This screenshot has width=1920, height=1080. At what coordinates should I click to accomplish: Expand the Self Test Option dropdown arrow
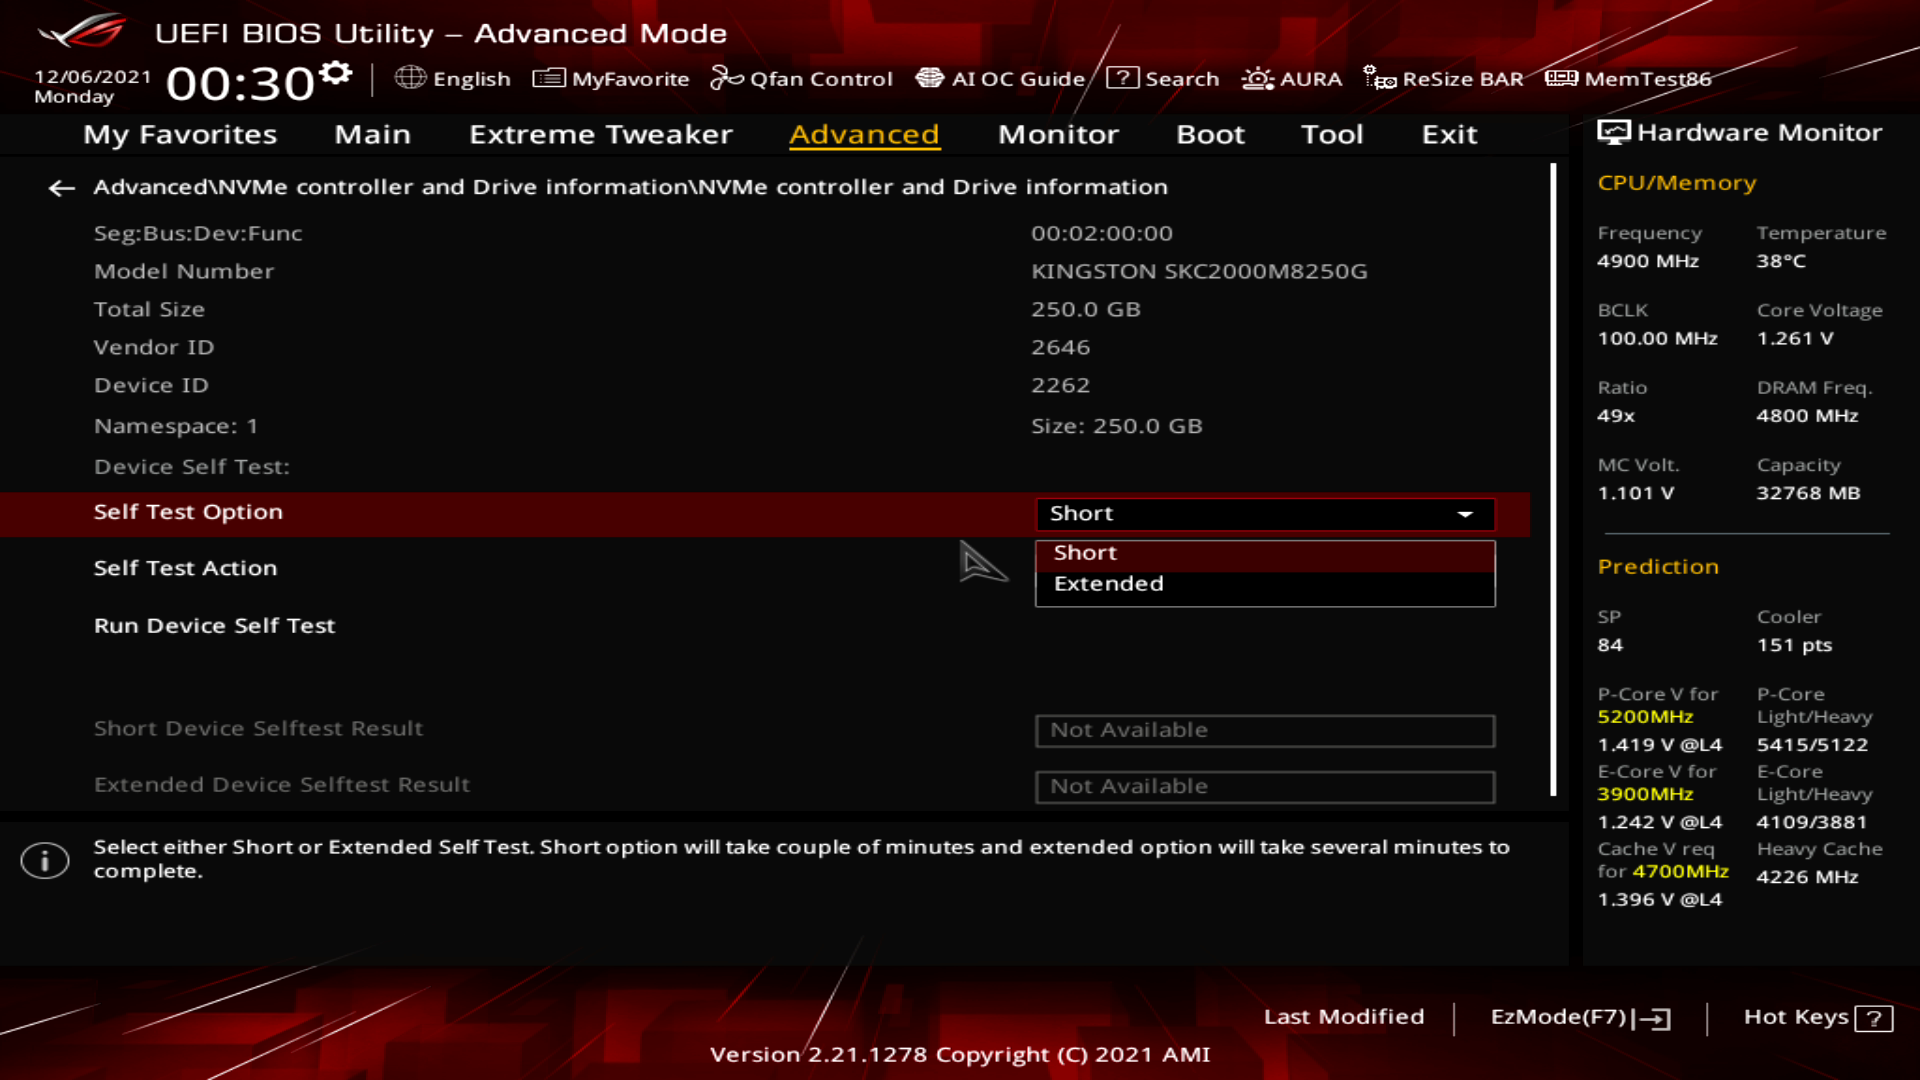tap(1465, 514)
